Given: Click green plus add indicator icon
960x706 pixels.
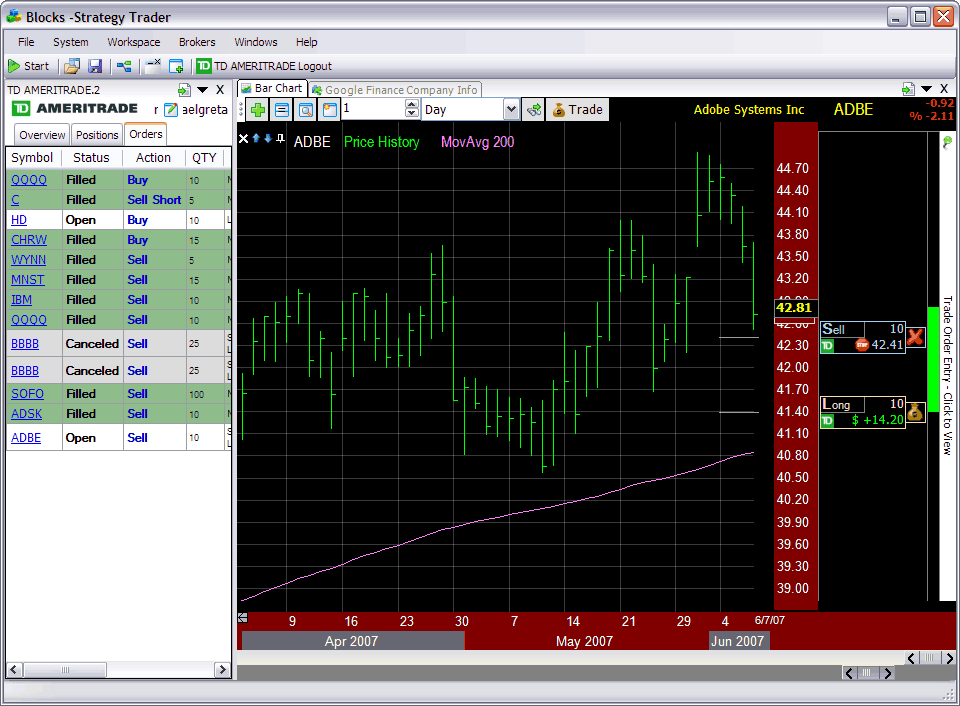Looking at the screenshot, I should coord(257,110).
